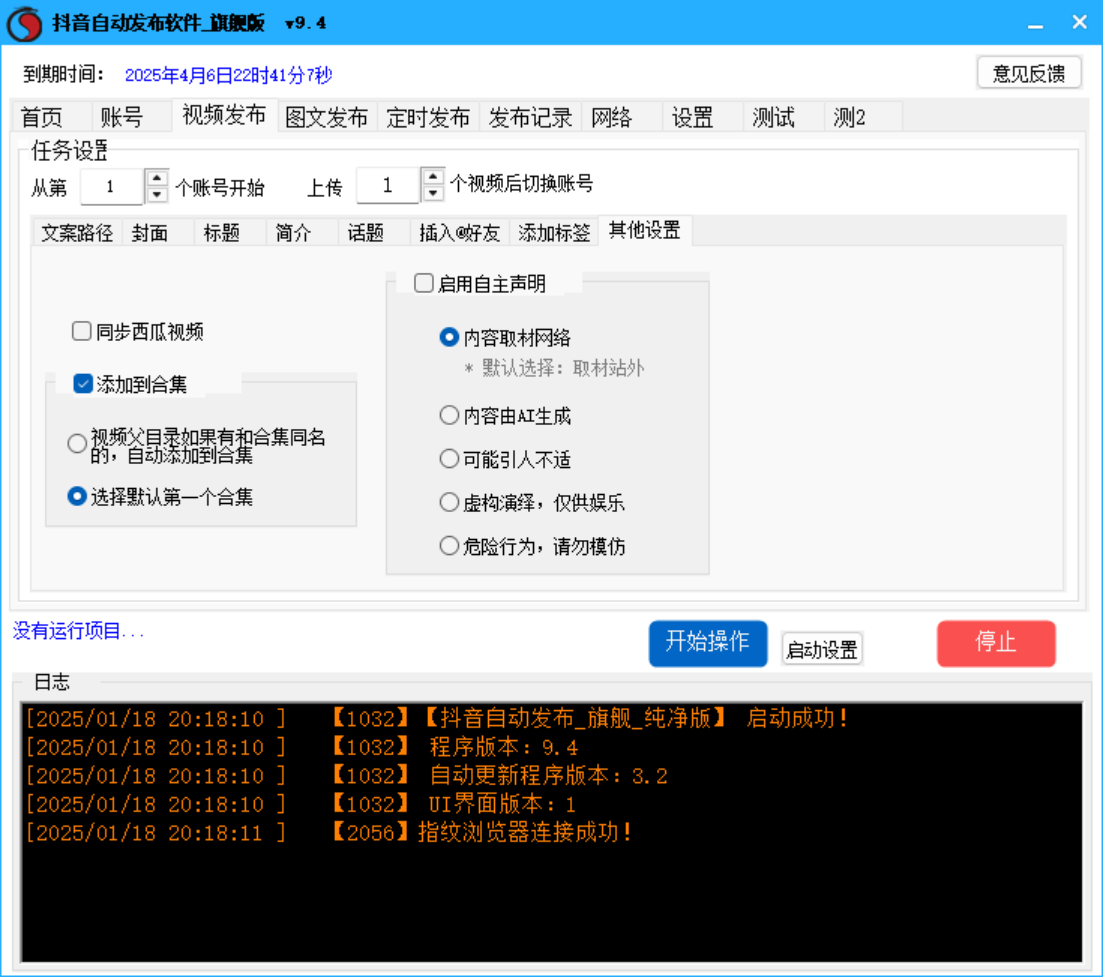Click the red 停止 button
Viewport: 1103px width, 977px height.
(996, 643)
